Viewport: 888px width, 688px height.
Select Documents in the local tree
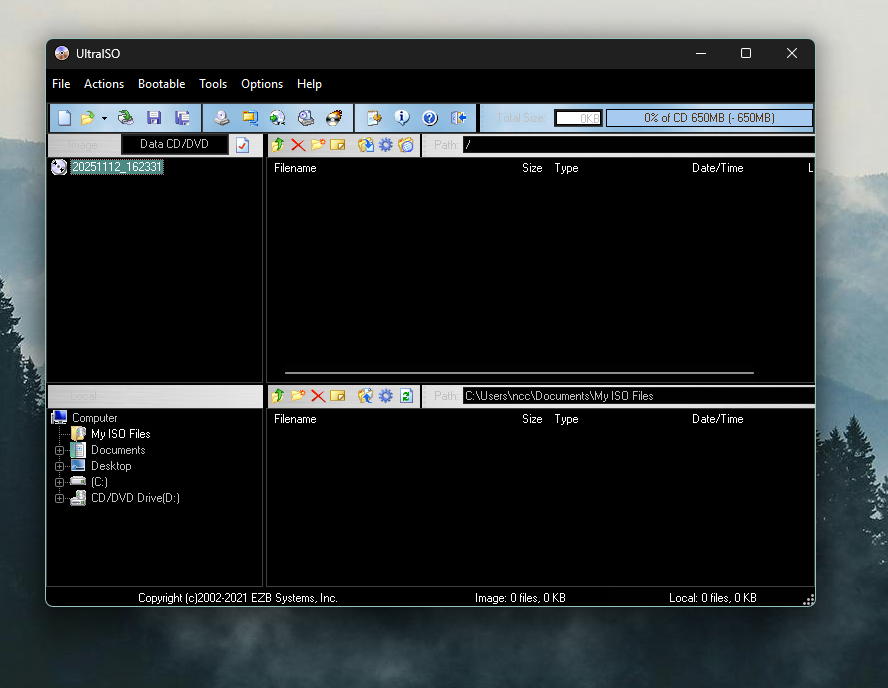click(118, 450)
